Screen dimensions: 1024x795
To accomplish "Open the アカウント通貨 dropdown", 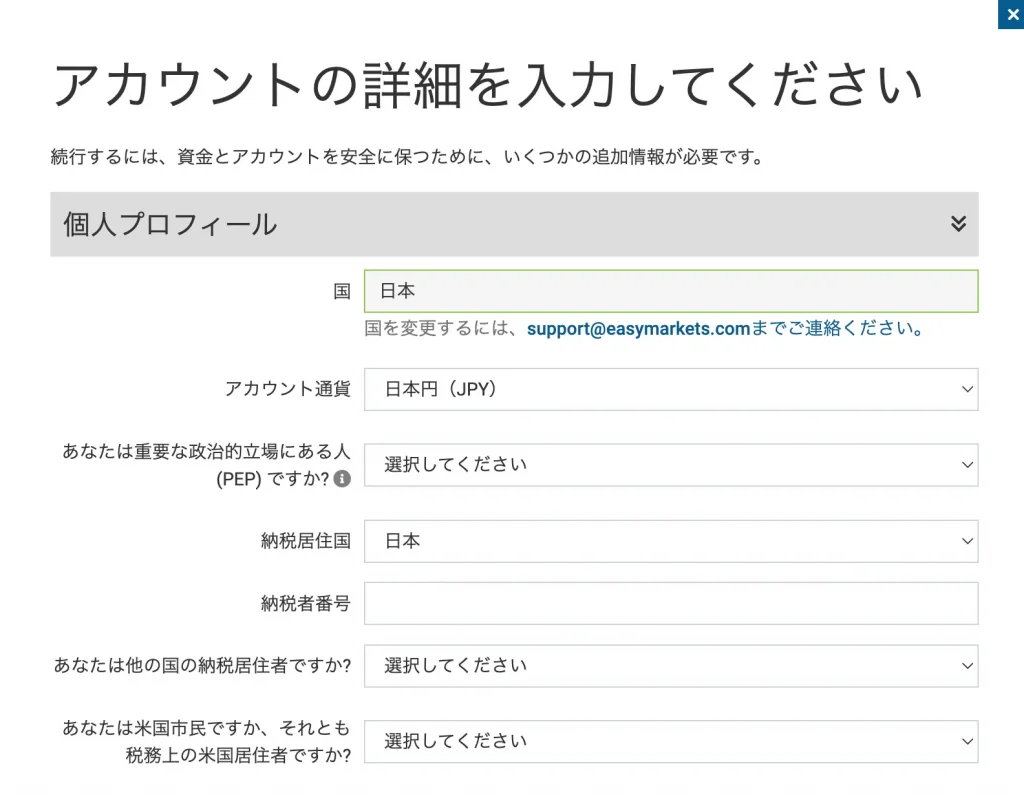I will [x=671, y=389].
